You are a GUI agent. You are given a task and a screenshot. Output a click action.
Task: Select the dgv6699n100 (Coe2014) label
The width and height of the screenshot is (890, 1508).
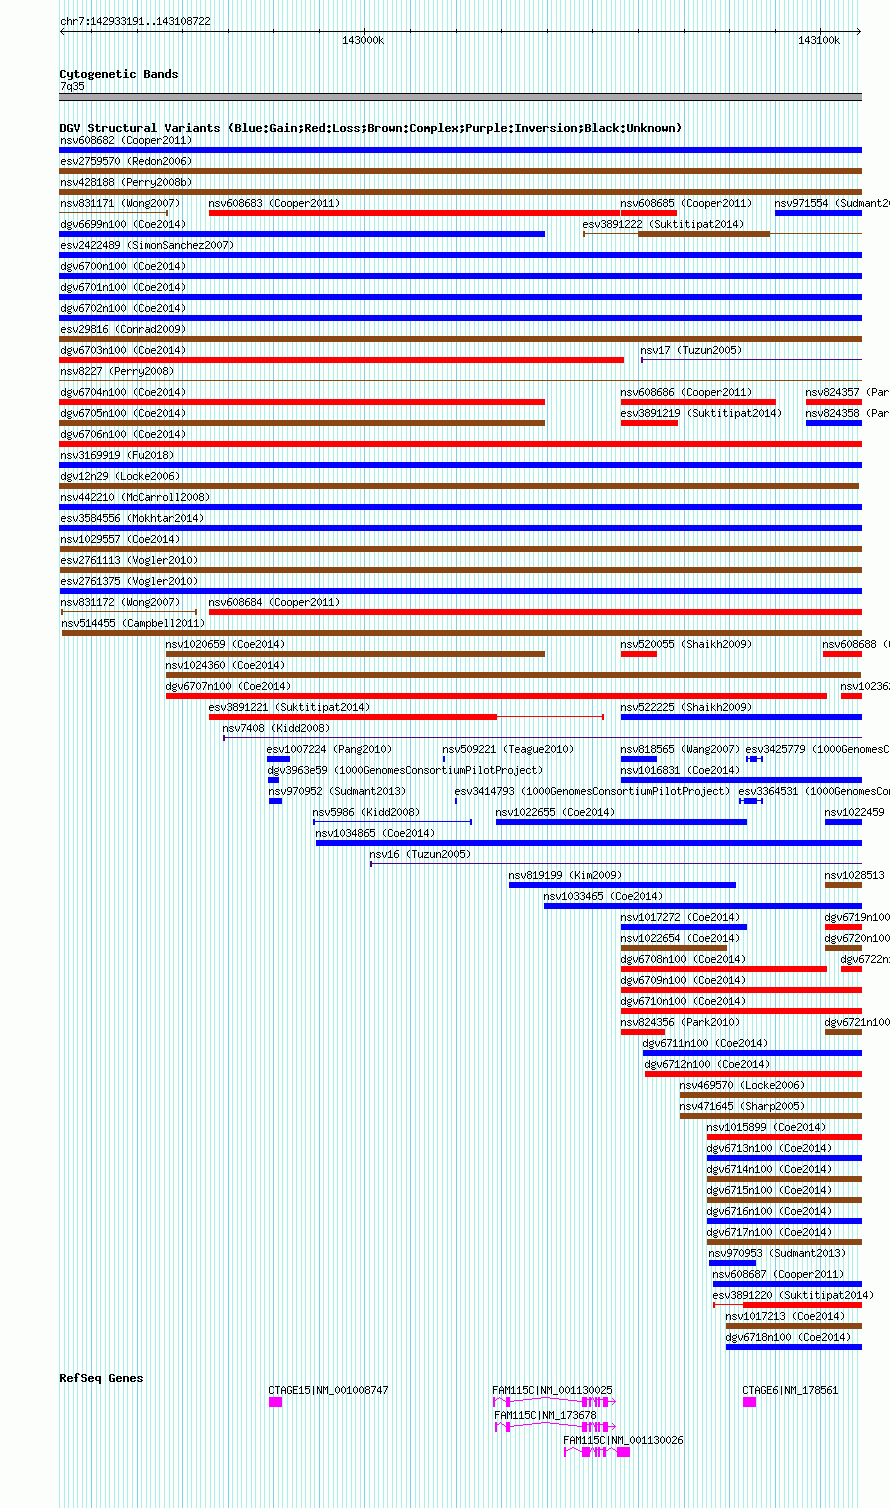coord(123,224)
